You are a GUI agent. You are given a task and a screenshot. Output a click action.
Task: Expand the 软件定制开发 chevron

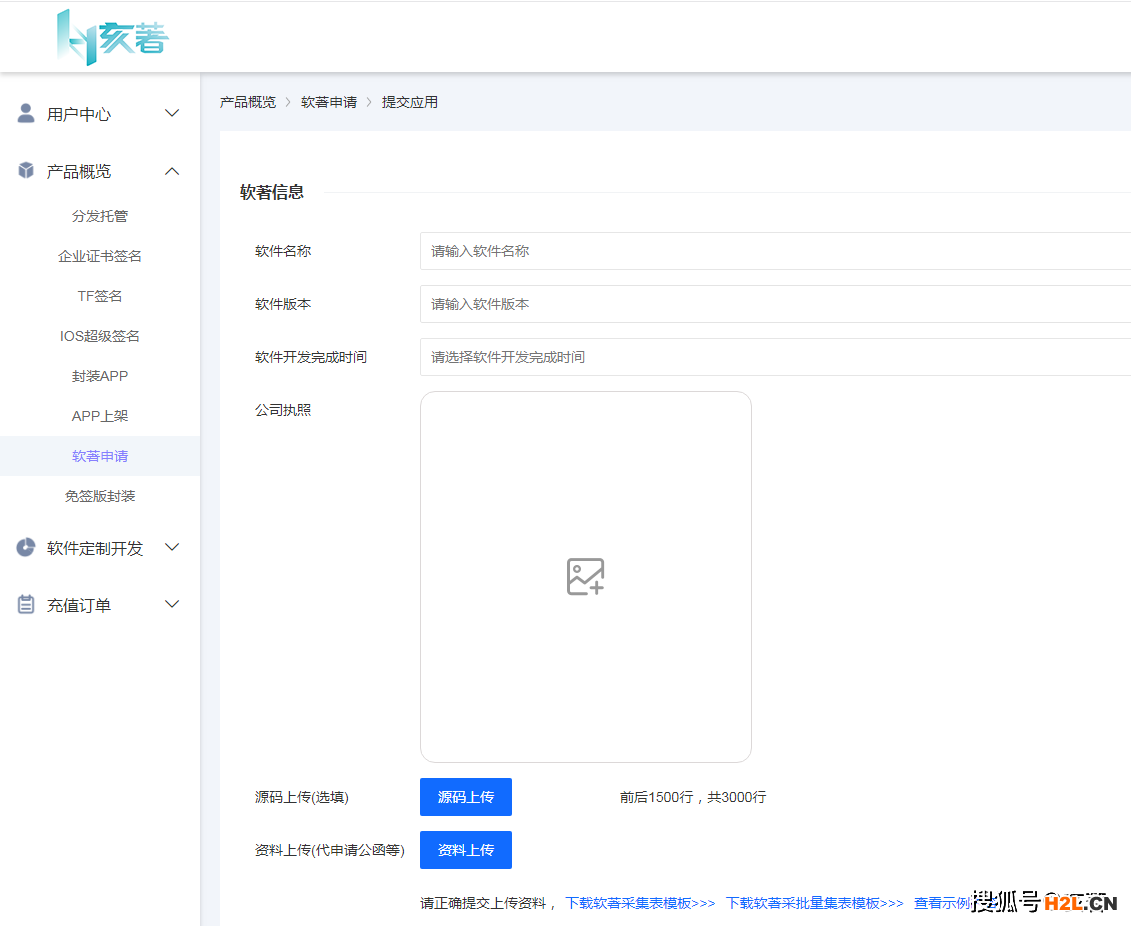coord(172,547)
